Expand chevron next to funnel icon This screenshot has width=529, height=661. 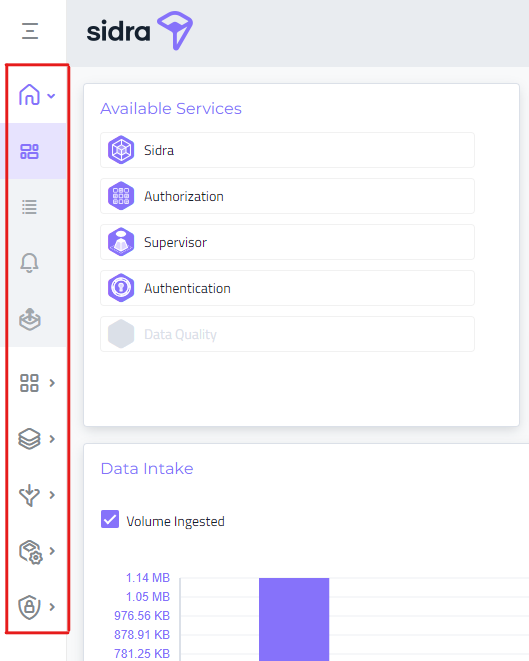(x=52, y=494)
